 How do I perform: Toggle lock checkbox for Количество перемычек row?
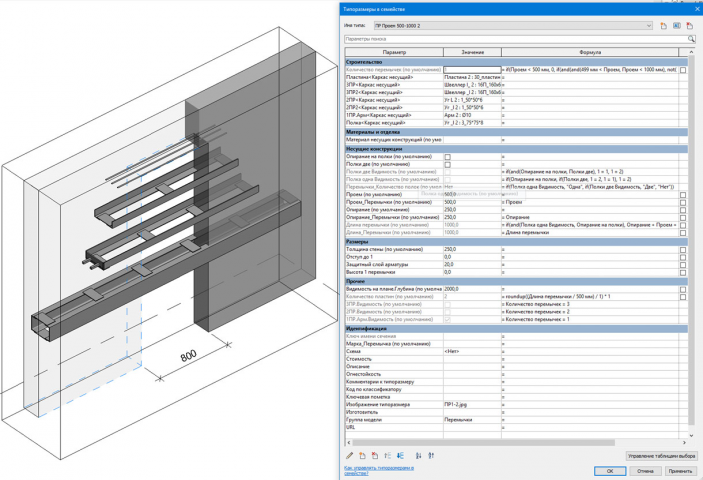pyautogui.click(x=682, y=70)
